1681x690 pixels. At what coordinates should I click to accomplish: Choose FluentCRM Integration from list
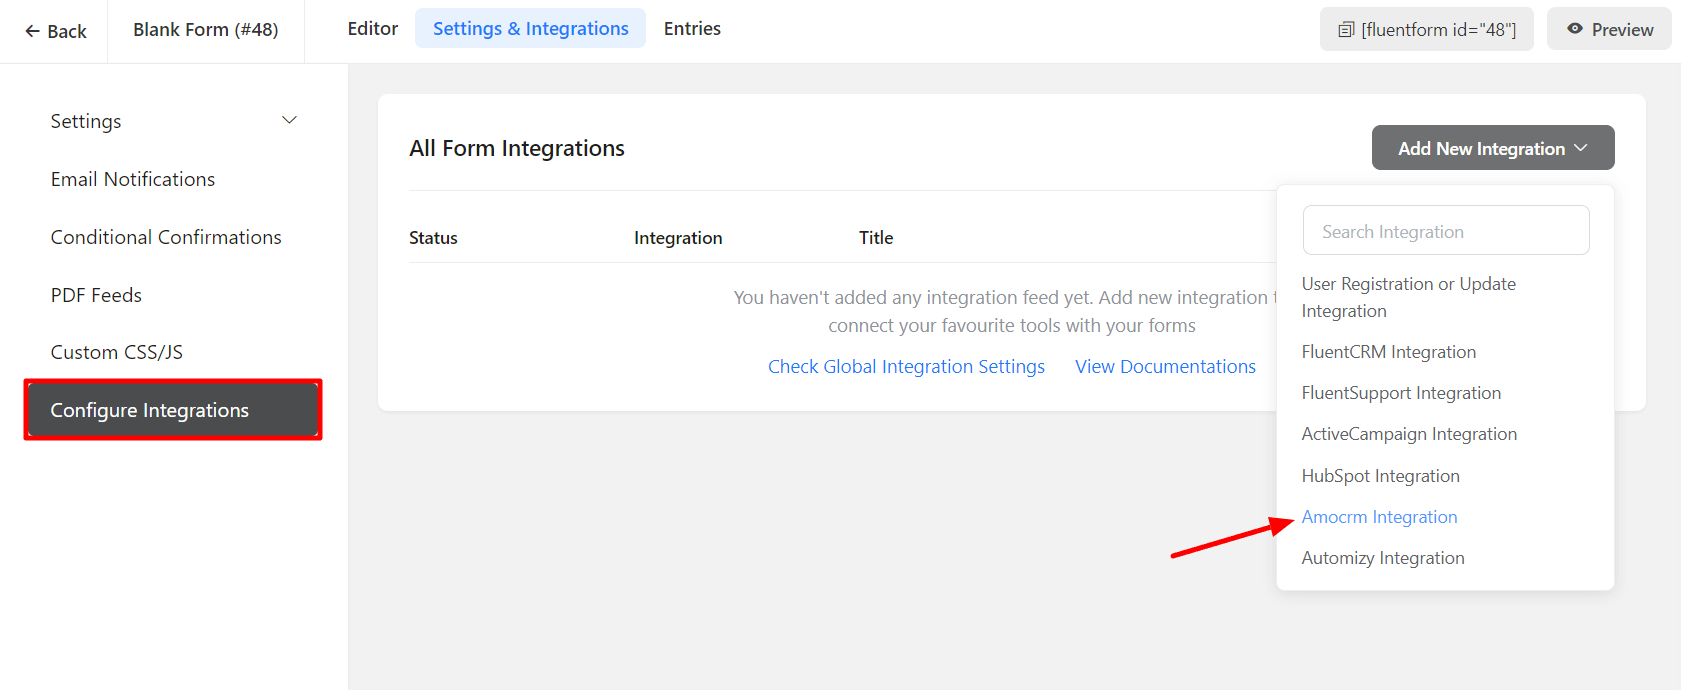[1388, 352]
